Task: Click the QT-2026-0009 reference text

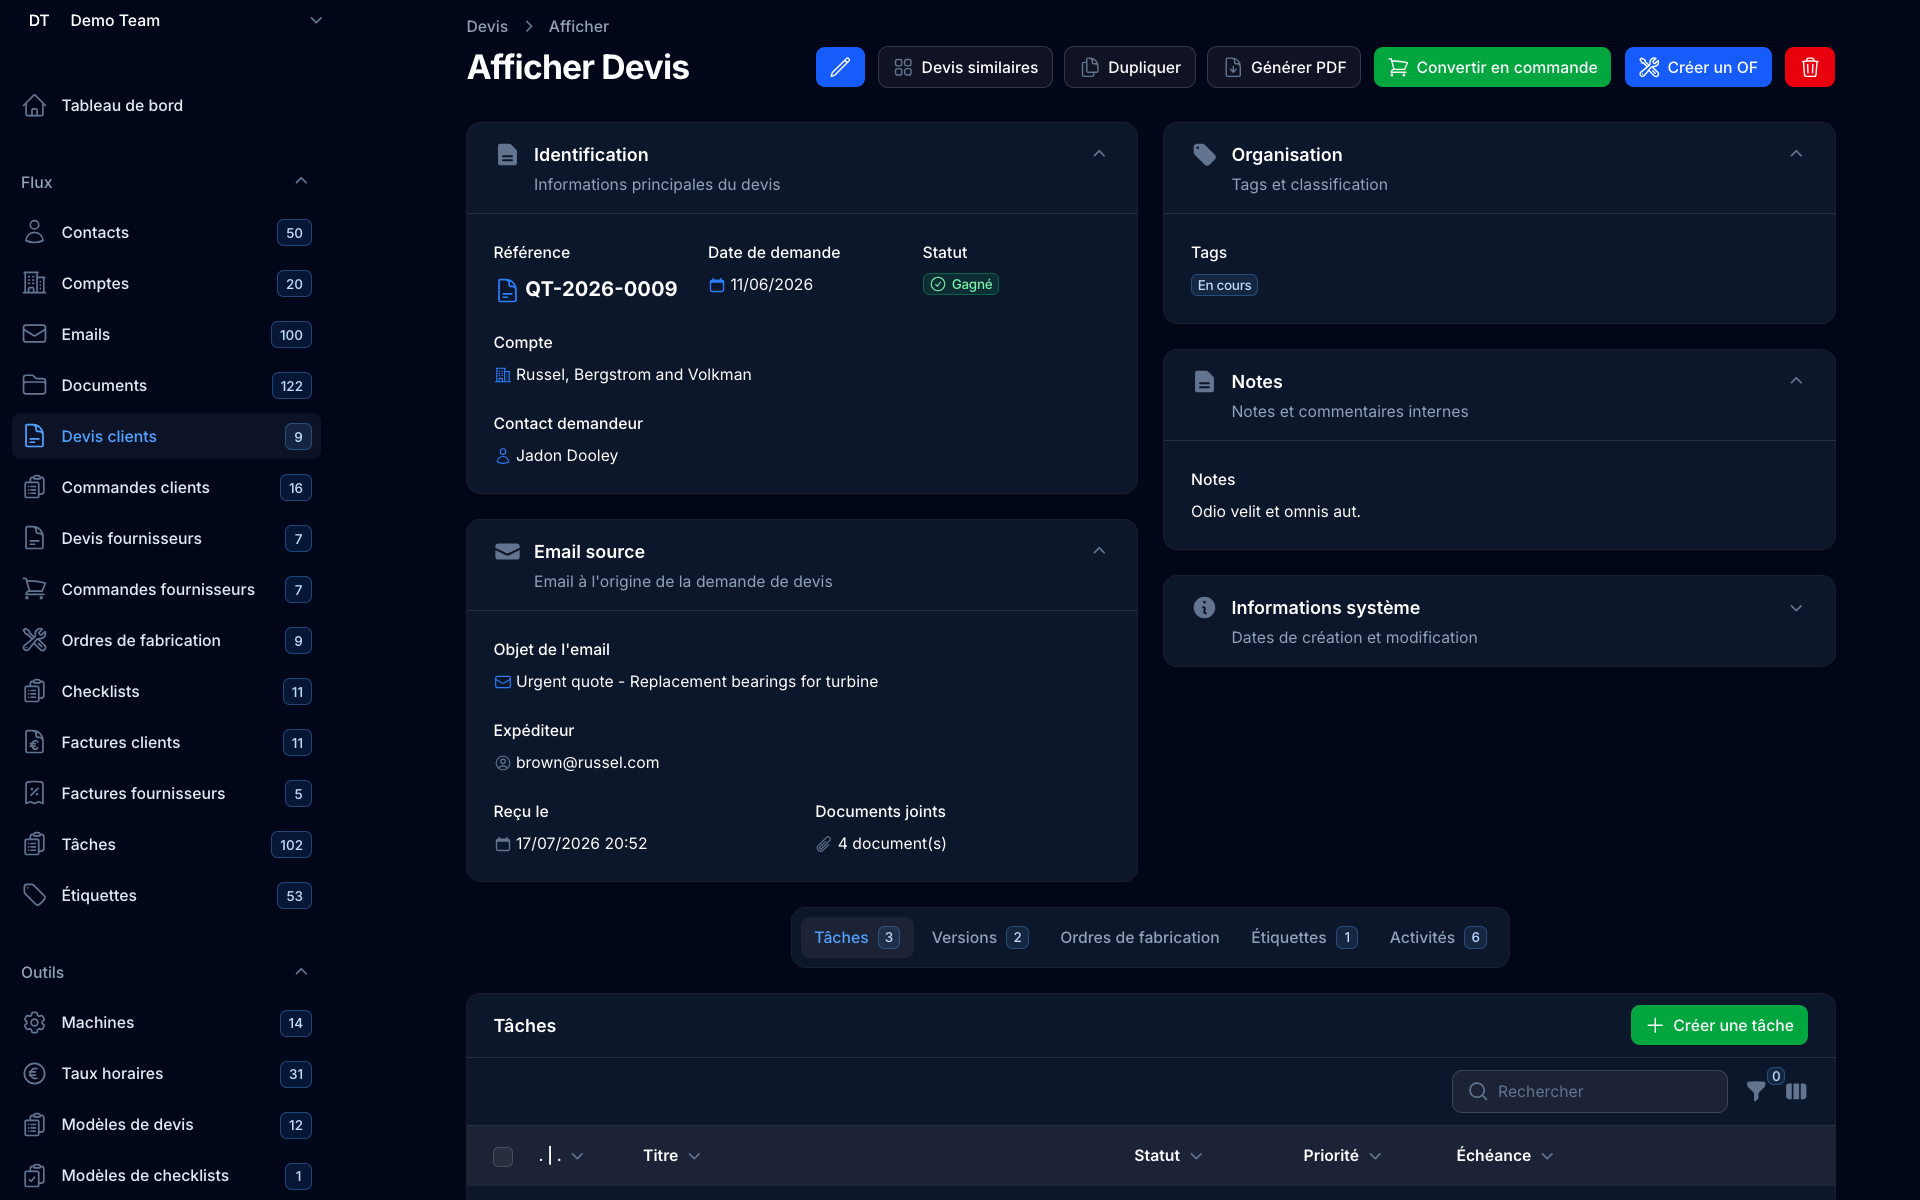Action: click(x=601, y=289)
